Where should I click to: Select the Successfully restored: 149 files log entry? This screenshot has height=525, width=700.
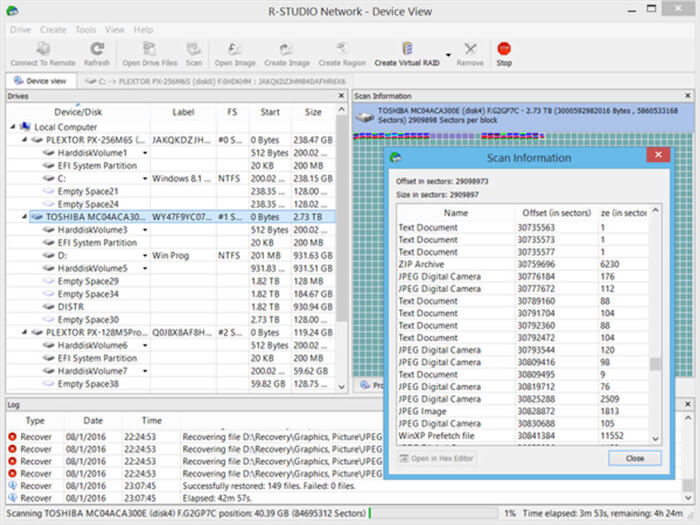point(268,485)
